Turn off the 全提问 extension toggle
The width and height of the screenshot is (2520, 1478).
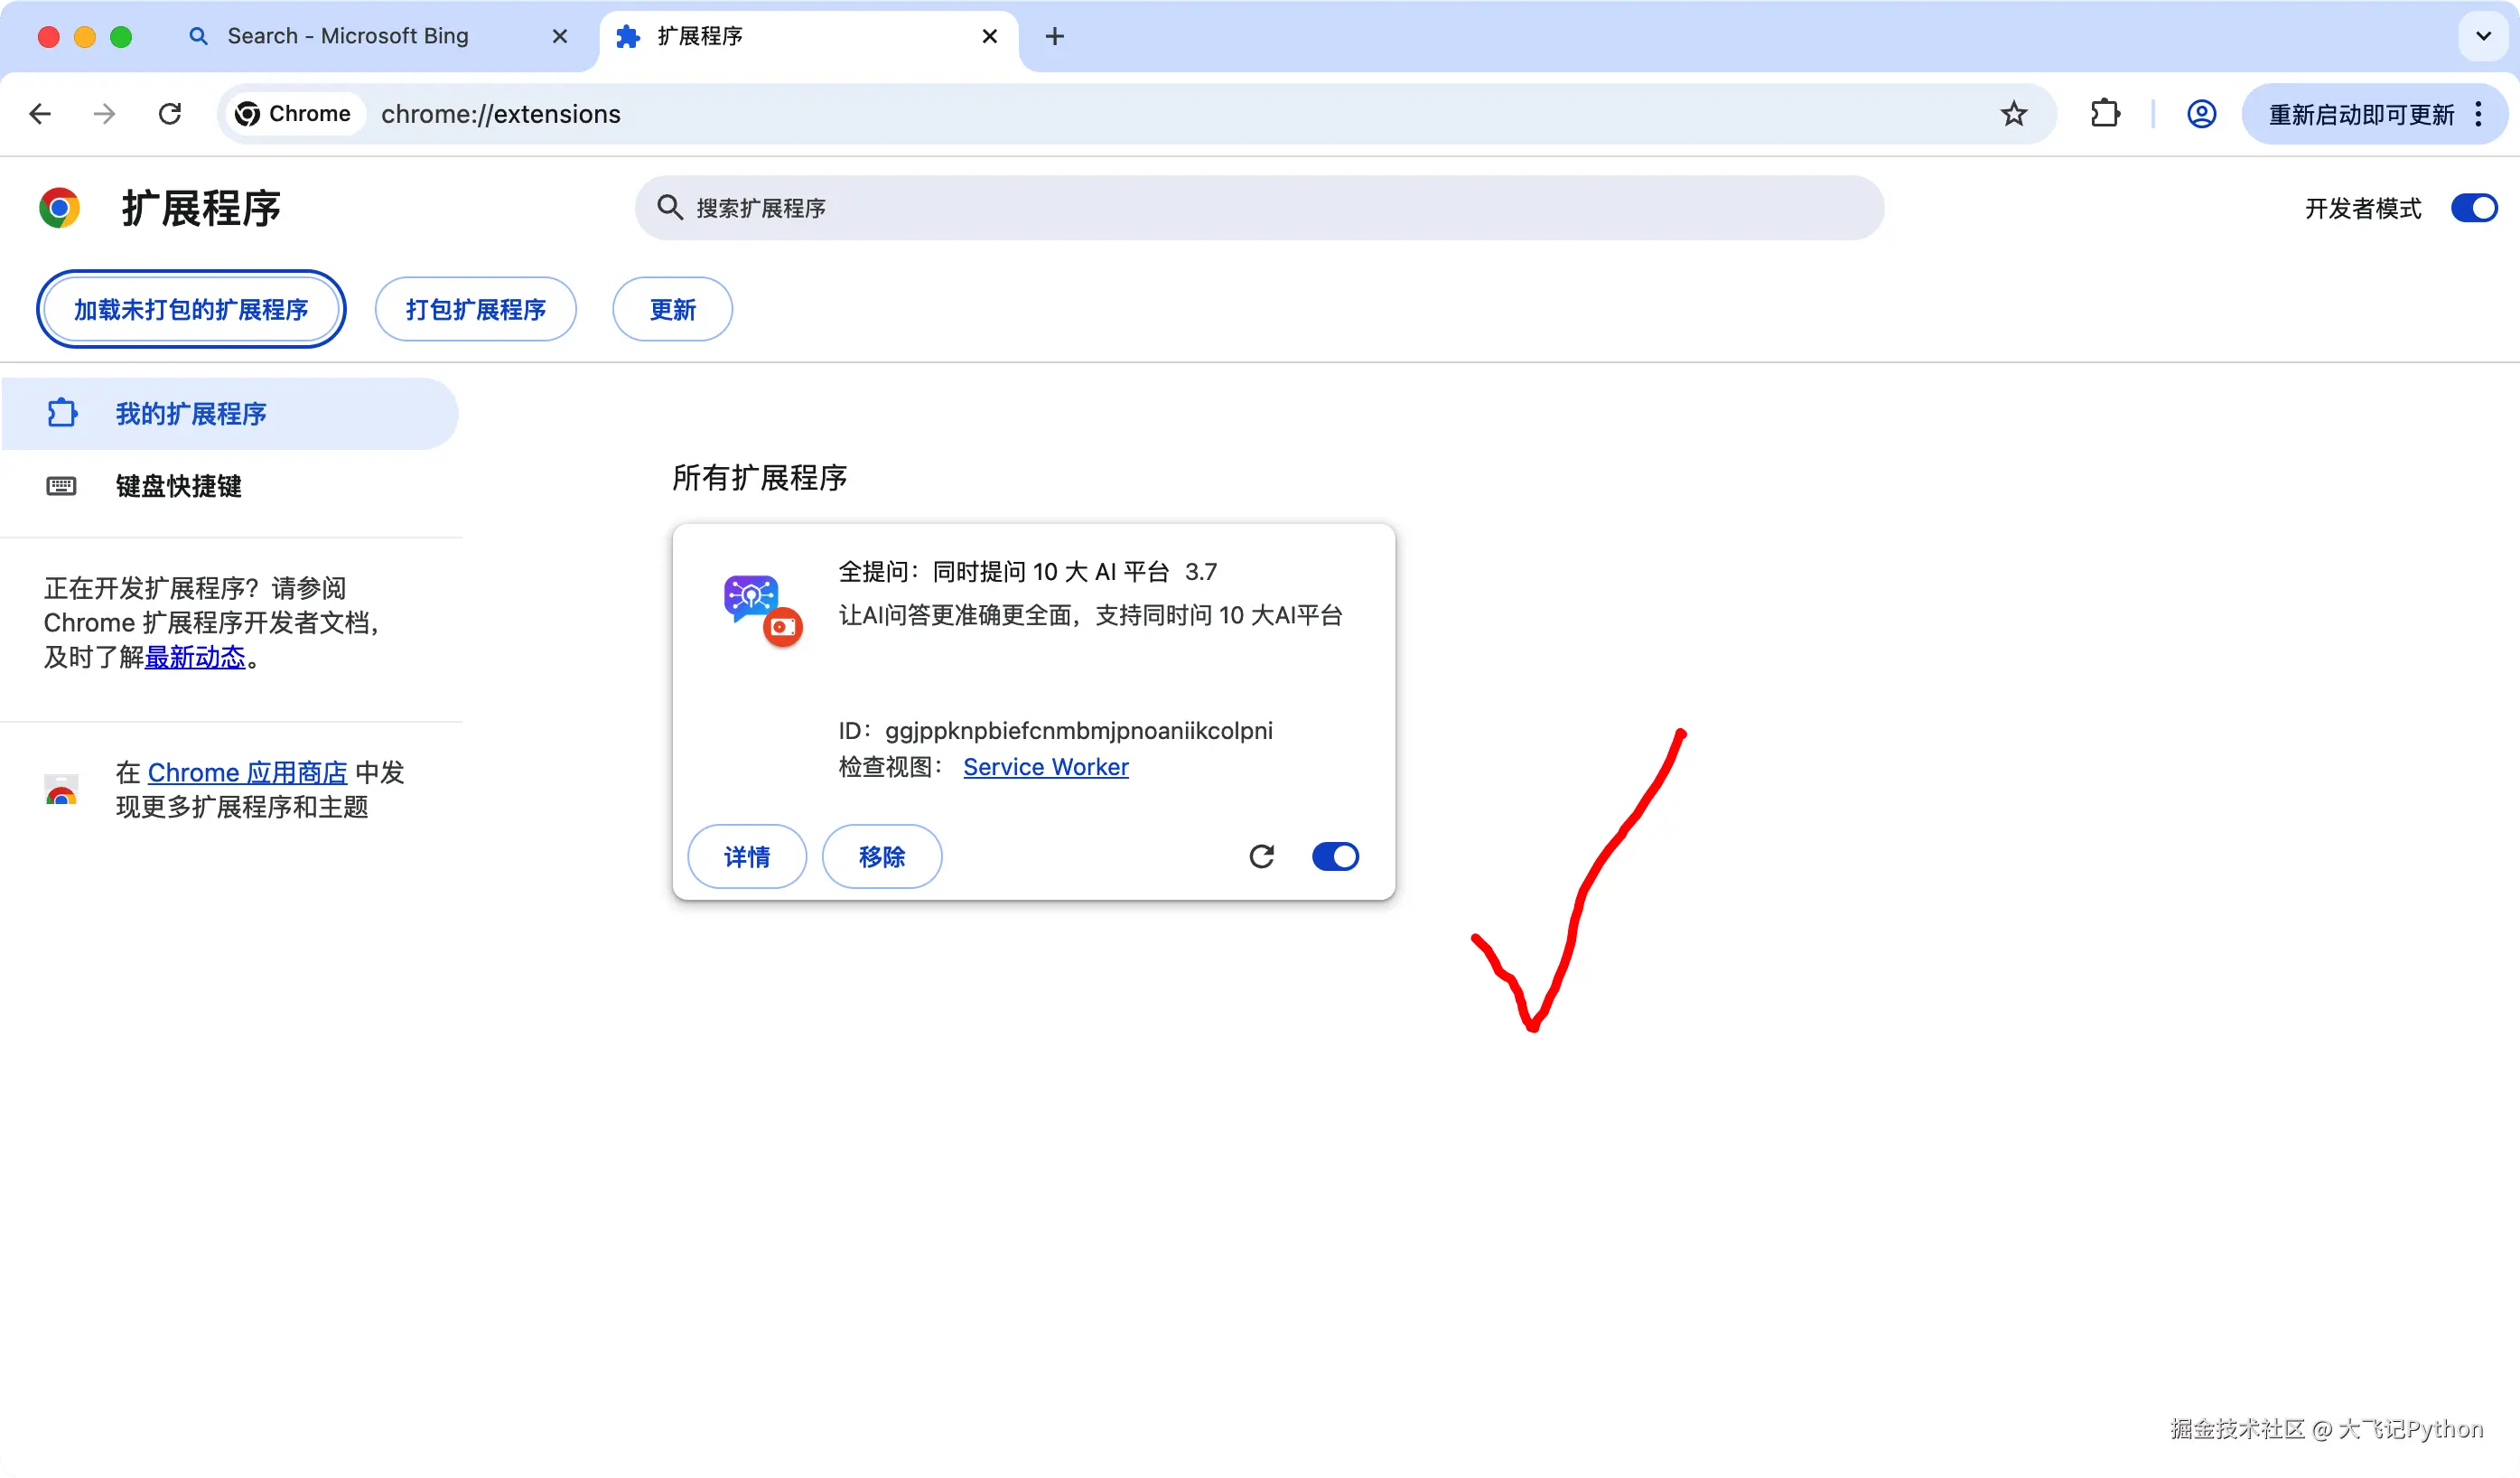1335,856
